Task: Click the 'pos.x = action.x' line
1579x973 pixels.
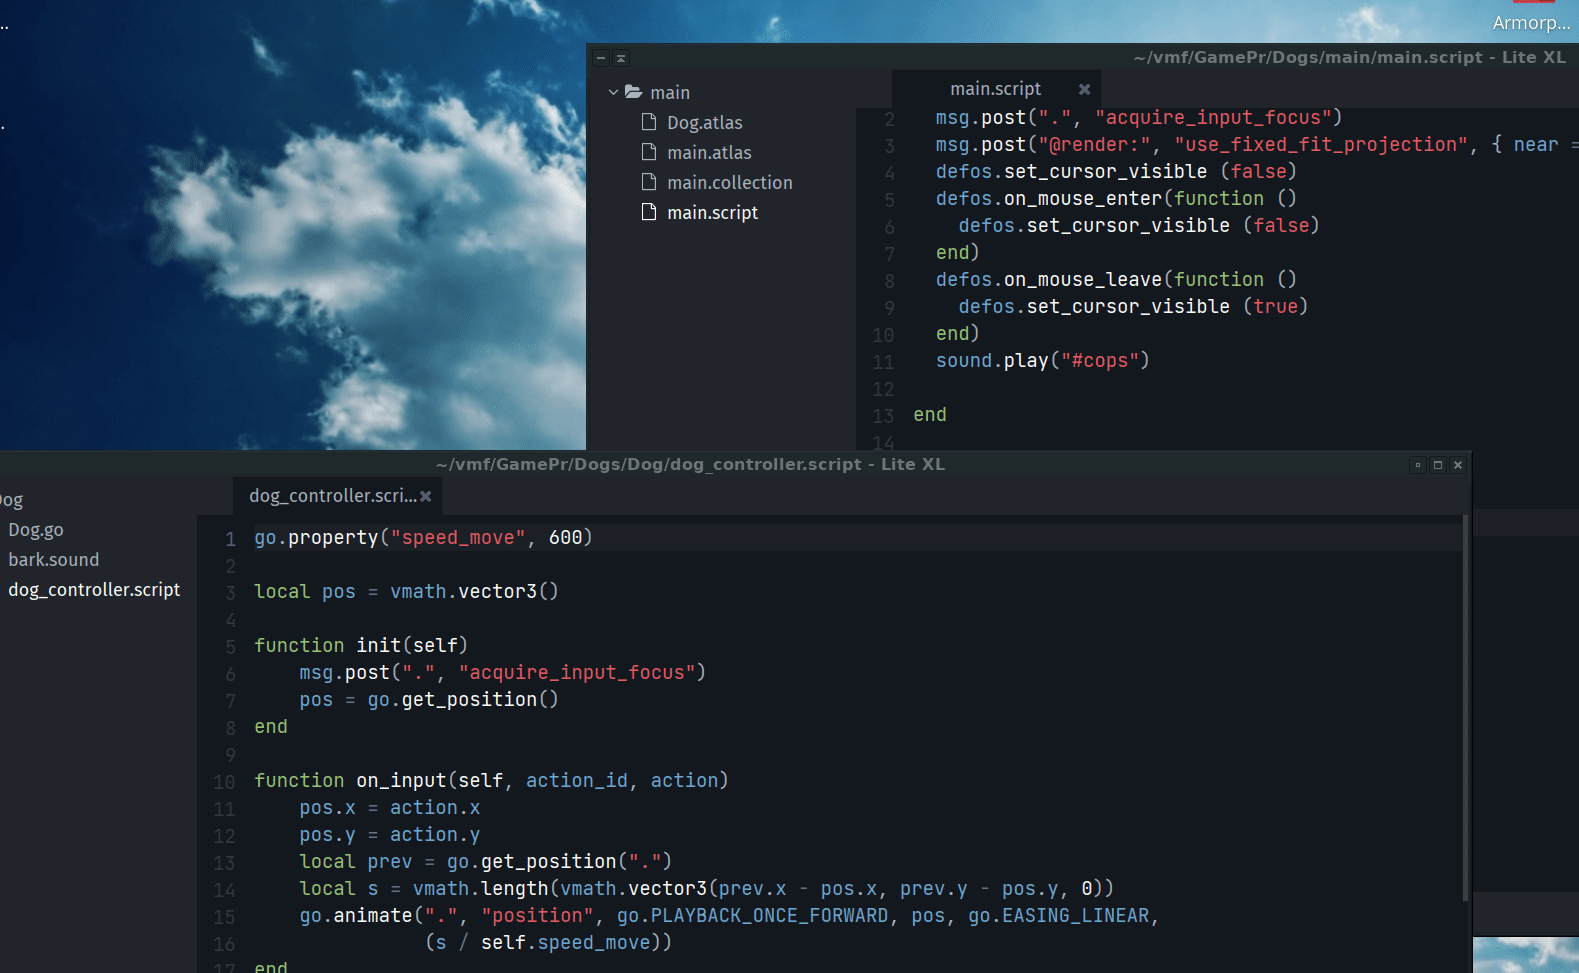Action: 390,808
